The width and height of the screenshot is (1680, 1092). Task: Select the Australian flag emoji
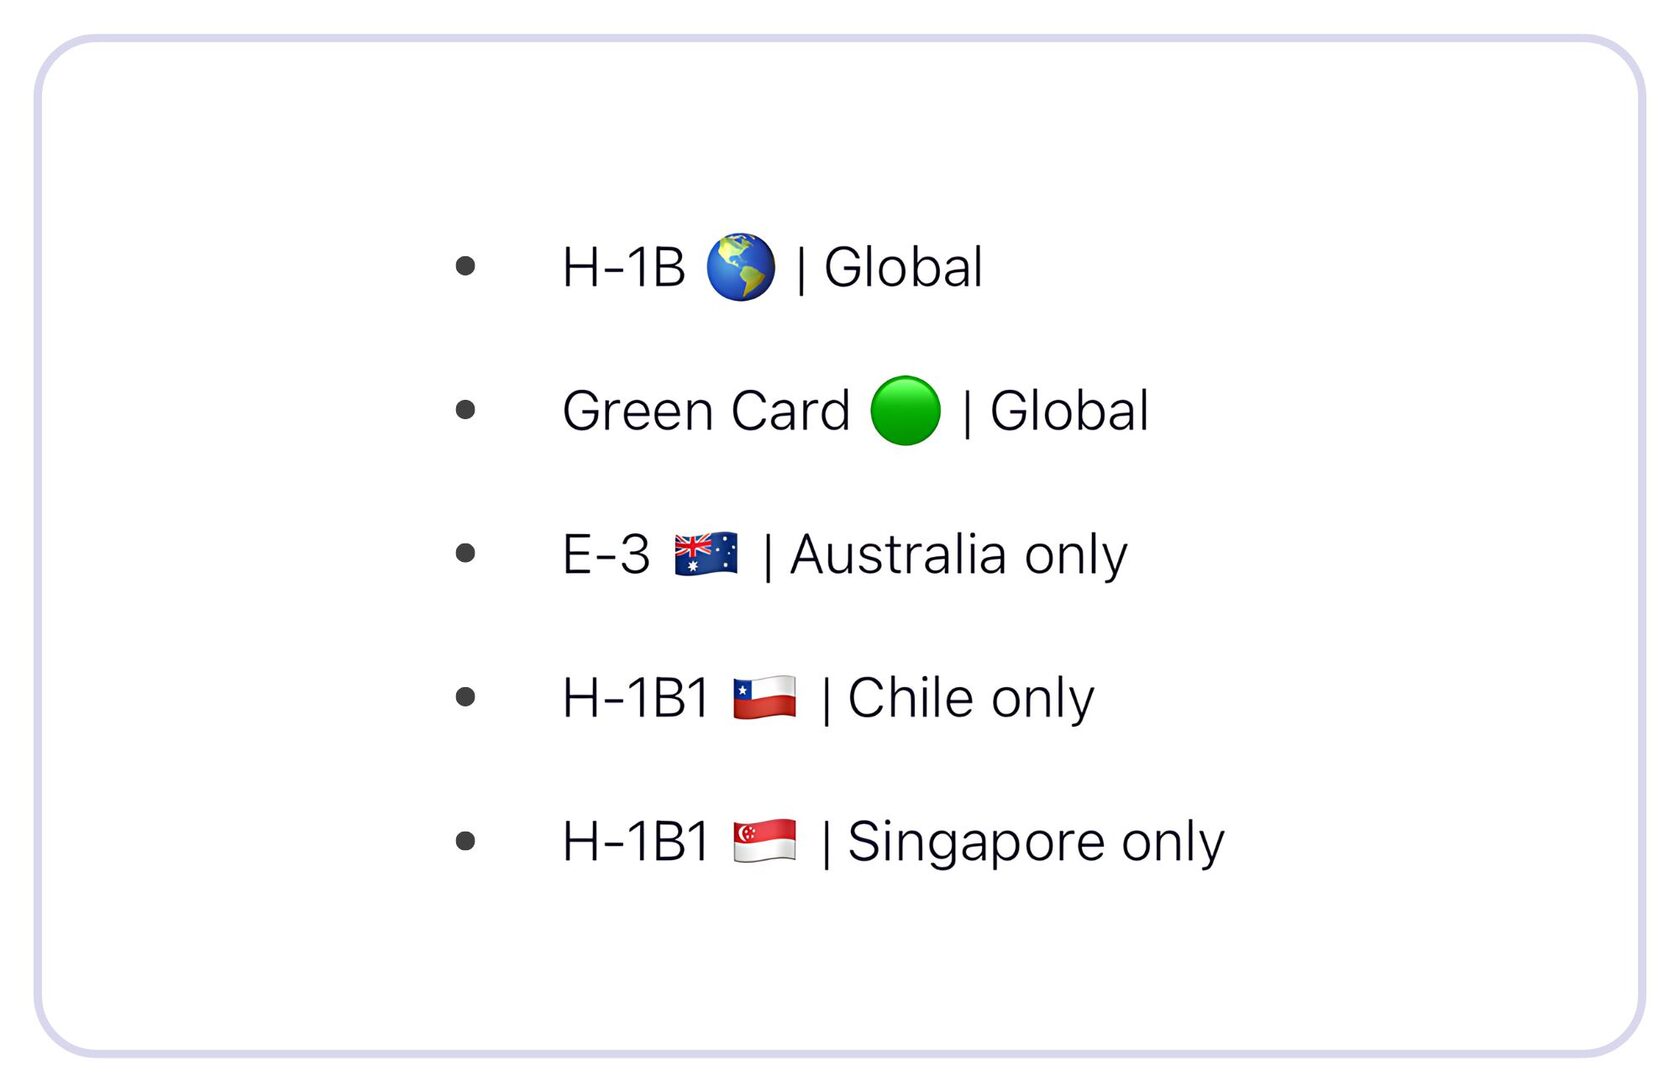click(706, 554)
